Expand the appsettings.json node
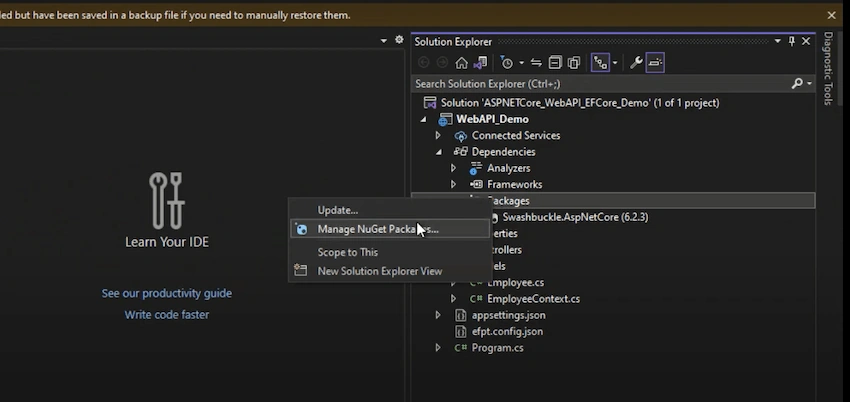 tap(438, 315)
